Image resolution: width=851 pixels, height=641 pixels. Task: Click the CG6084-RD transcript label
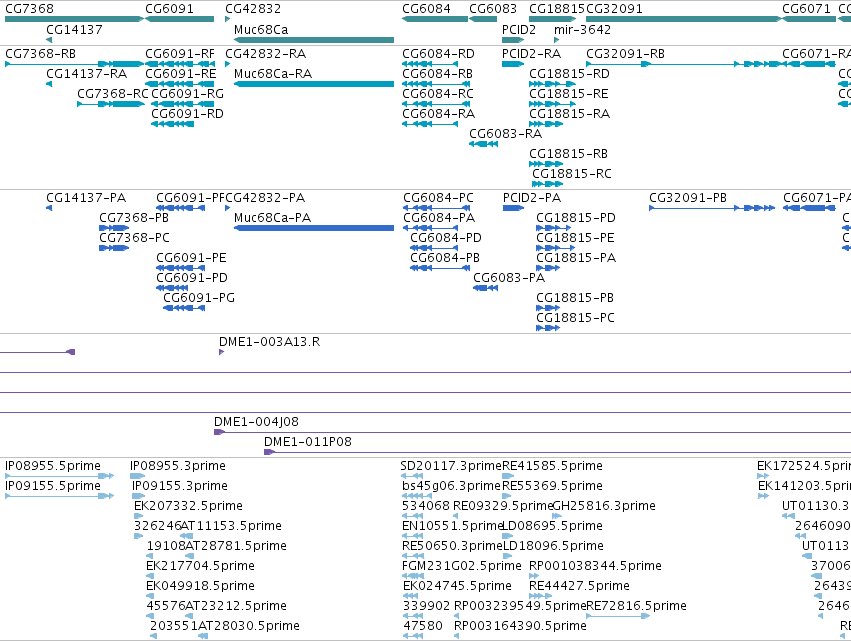pyautogui.click(x=438, y=54)
